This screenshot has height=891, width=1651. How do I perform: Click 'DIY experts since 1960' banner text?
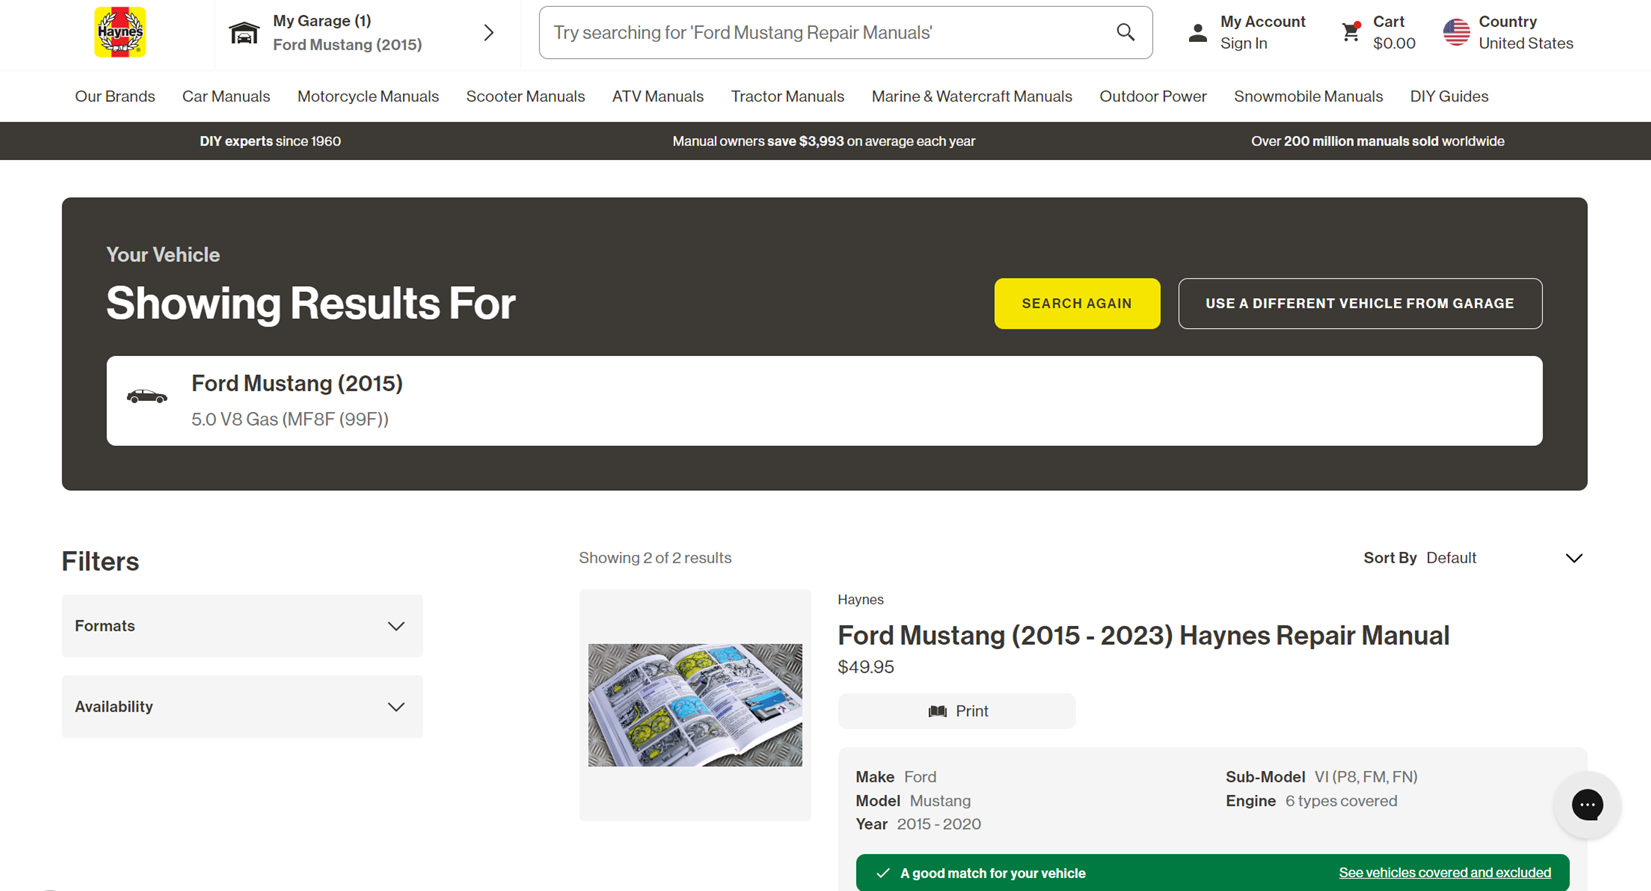(x=270, y=142)
